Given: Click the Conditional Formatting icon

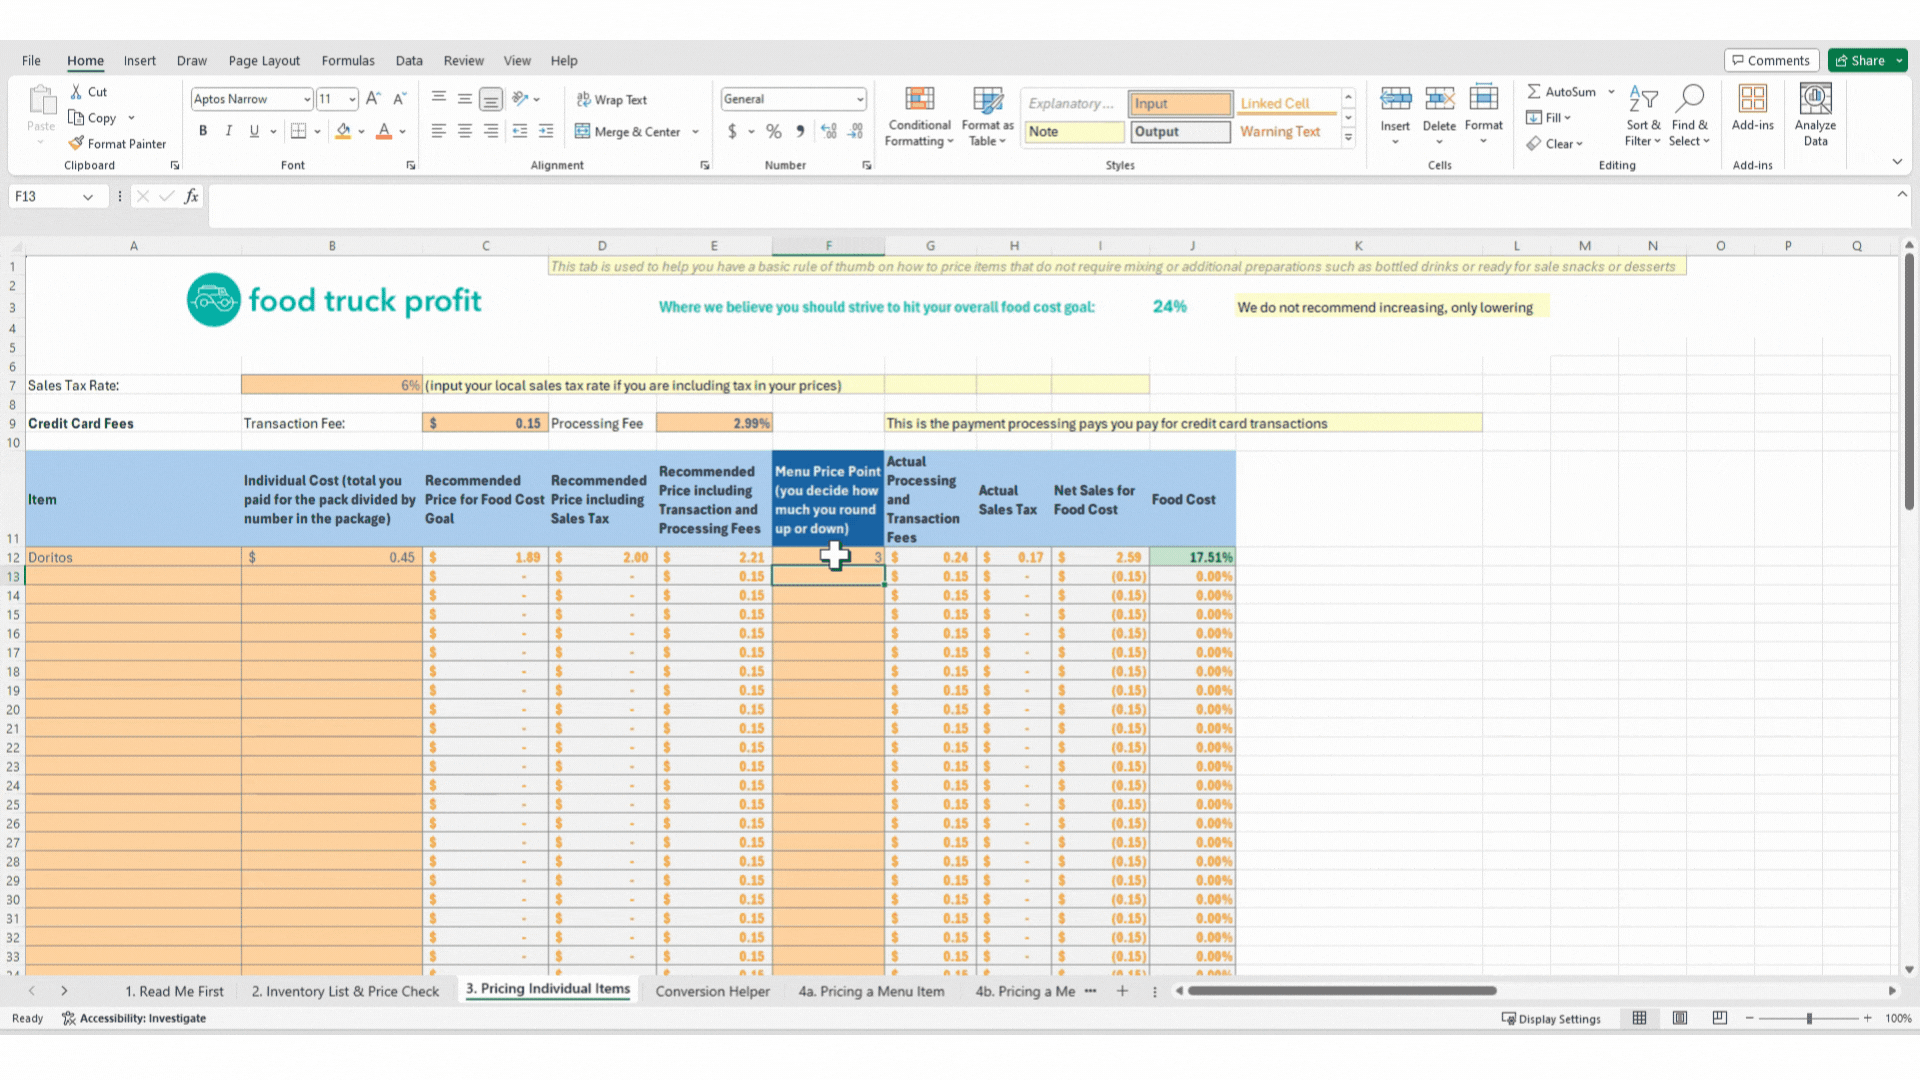Looking at the screenshot, I should pos(919,100).
